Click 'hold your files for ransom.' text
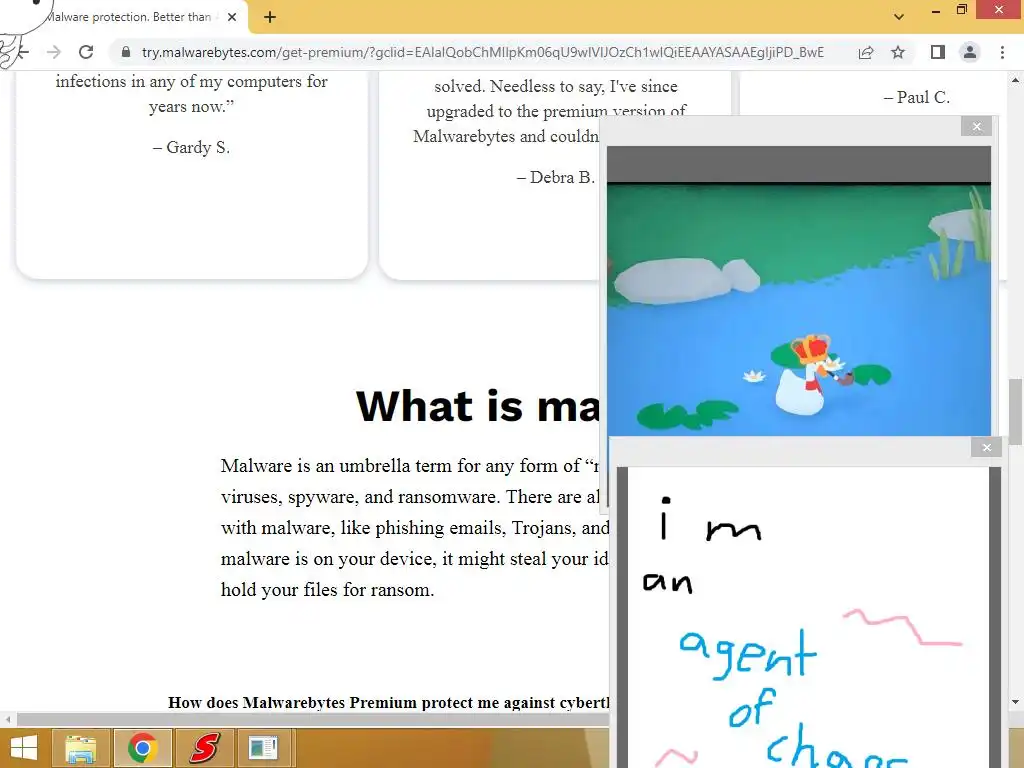The height and width of the screenshot is (768, 1024). click(x=327, y=590)
